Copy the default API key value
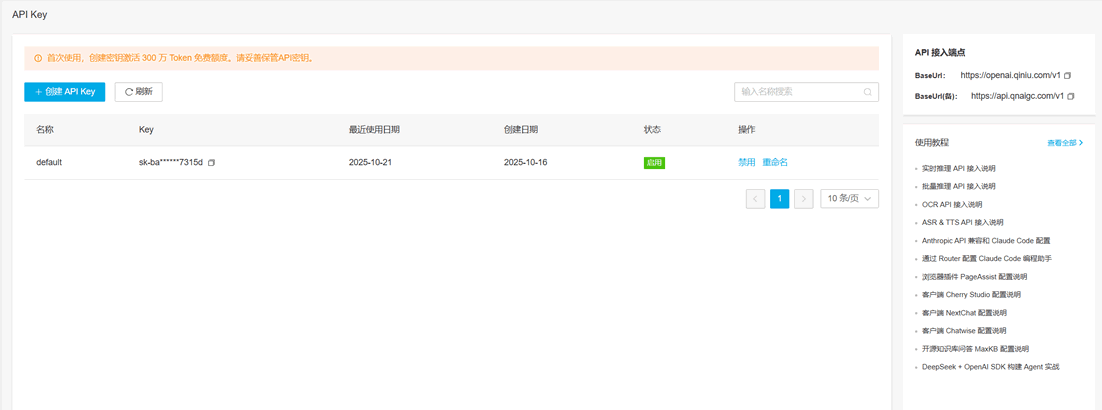This screenshot has height=410, width=1102. pyautogui.click(x=211, y=162)
